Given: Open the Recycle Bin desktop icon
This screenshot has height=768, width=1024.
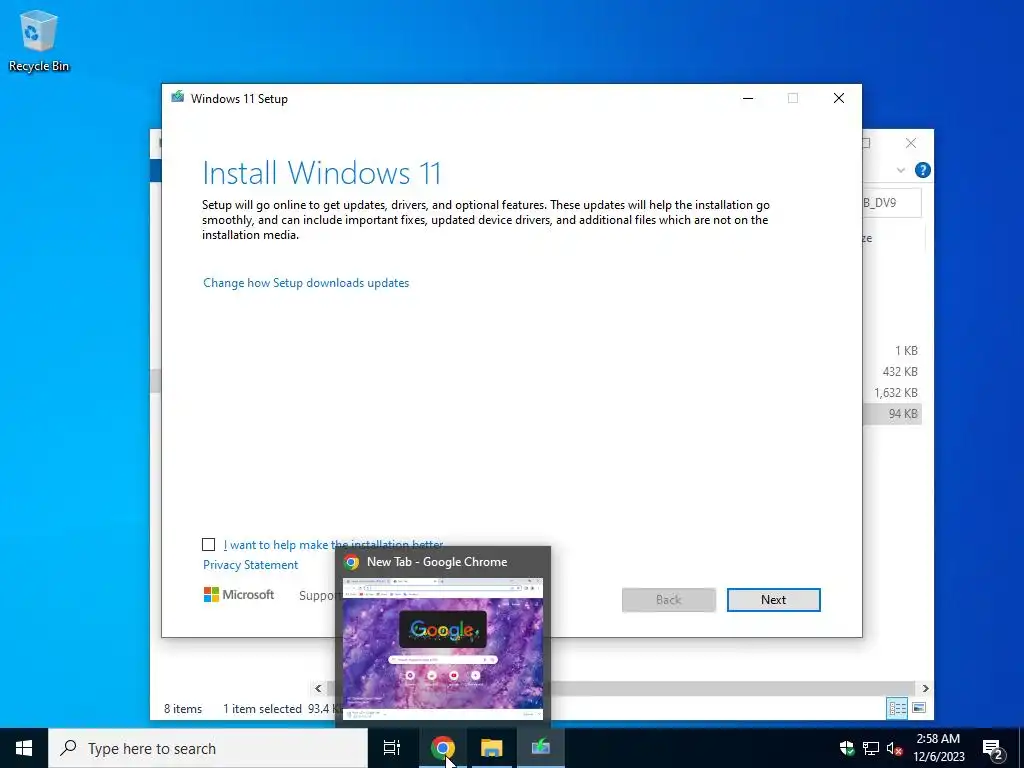Looking at the screenshot, I should tap(39, 40).
